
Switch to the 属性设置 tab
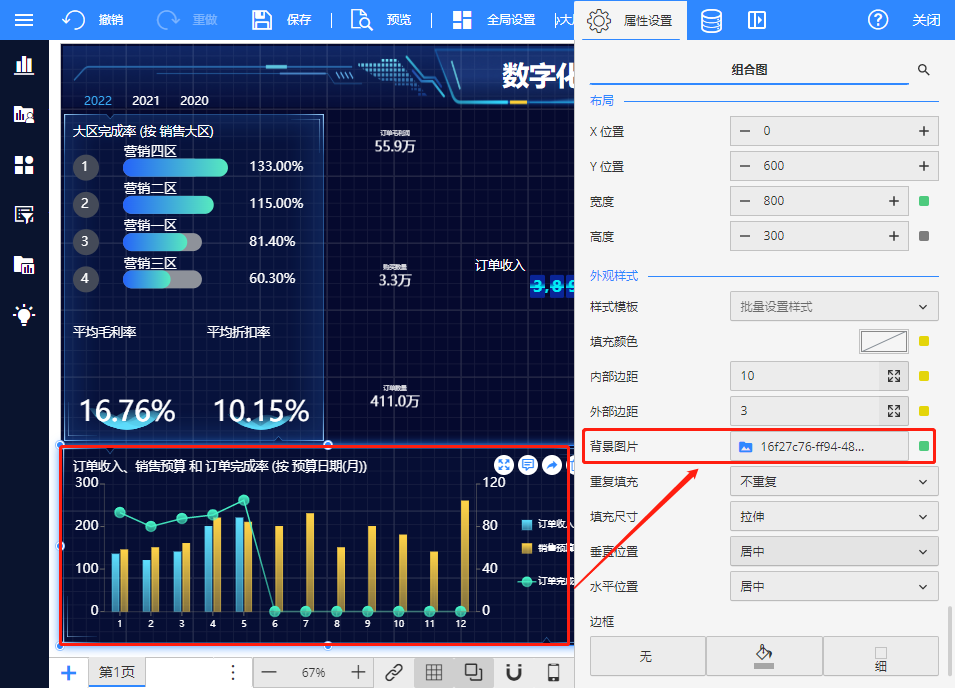tap(630, 20)
